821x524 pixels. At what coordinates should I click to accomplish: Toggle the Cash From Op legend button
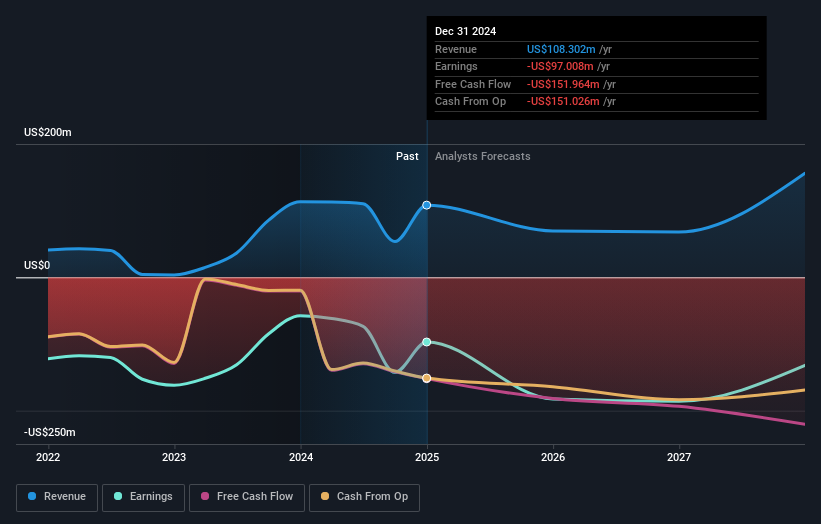(364, 497)
